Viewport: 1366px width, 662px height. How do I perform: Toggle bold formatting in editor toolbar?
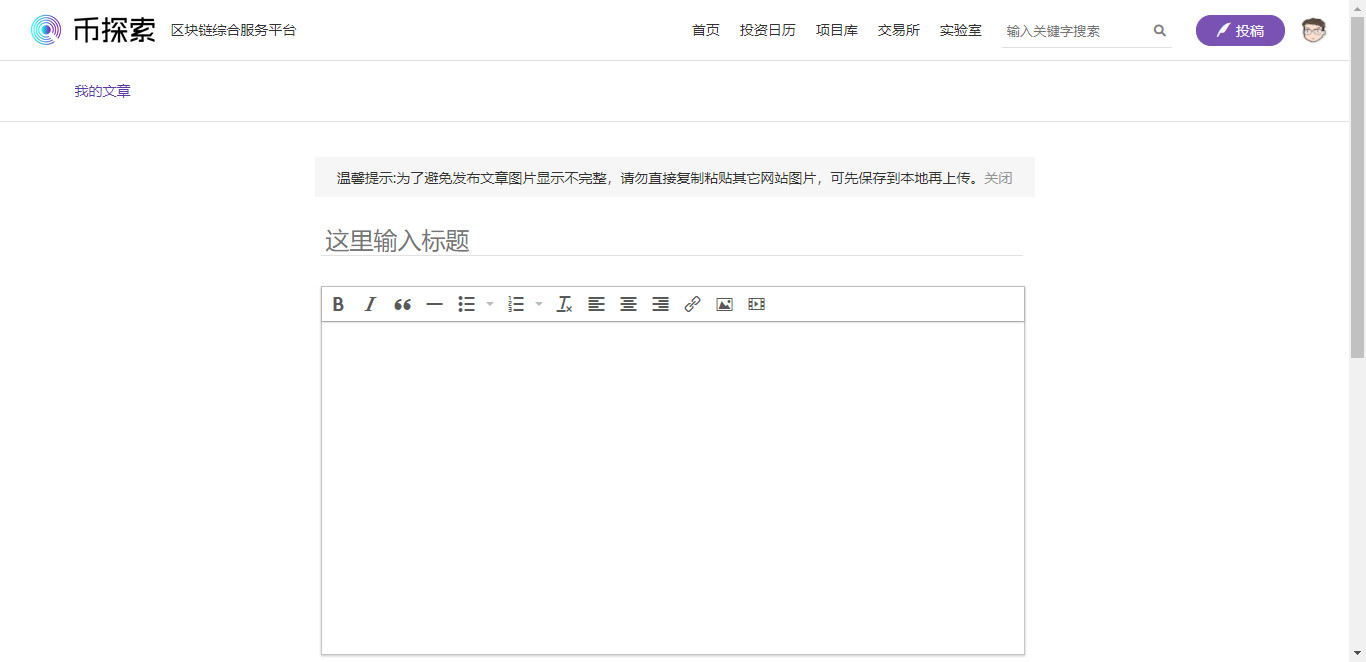pos(338,304)
